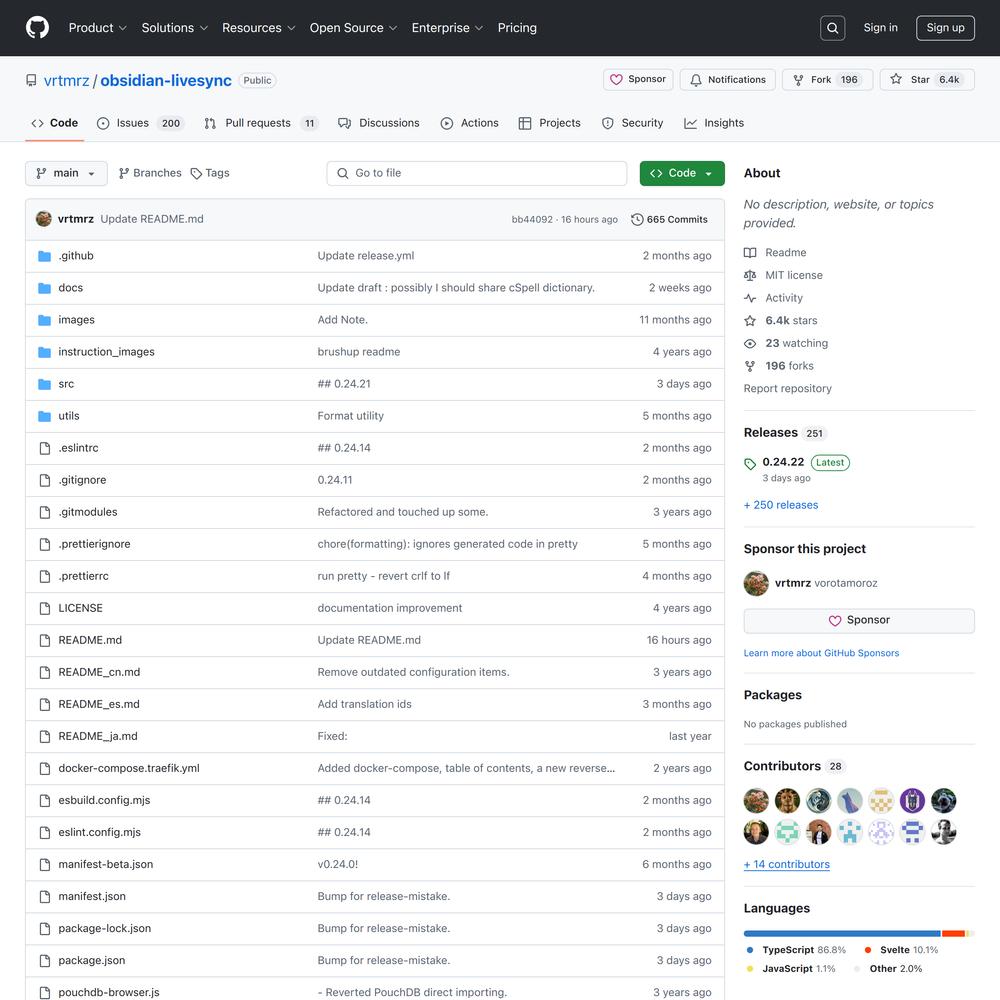View 665 Commits history
The image size is (1000, 1000).
click(x=670, y=219)
